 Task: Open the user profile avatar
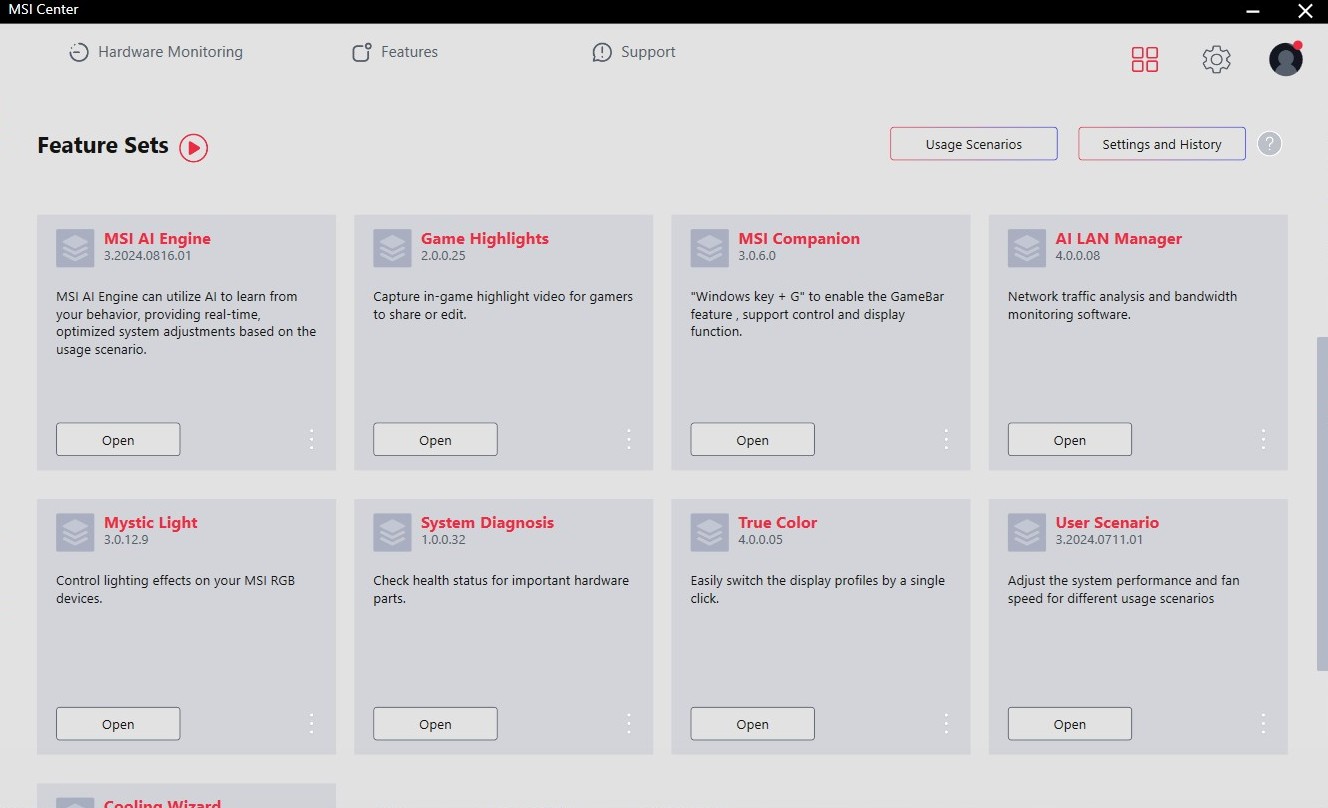pos(1286,59)
